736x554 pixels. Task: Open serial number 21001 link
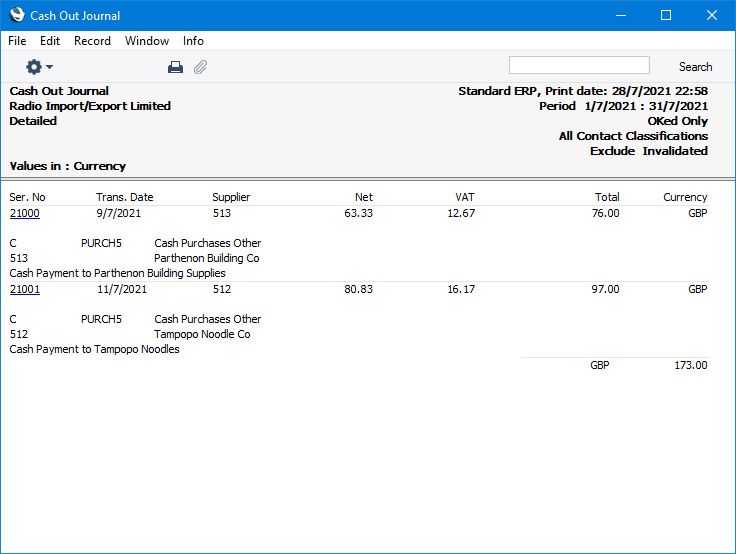(25, 289)
